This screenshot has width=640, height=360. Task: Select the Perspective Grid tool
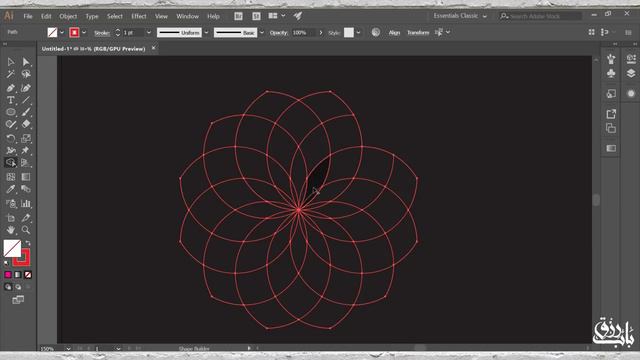(x=26, y=162)
